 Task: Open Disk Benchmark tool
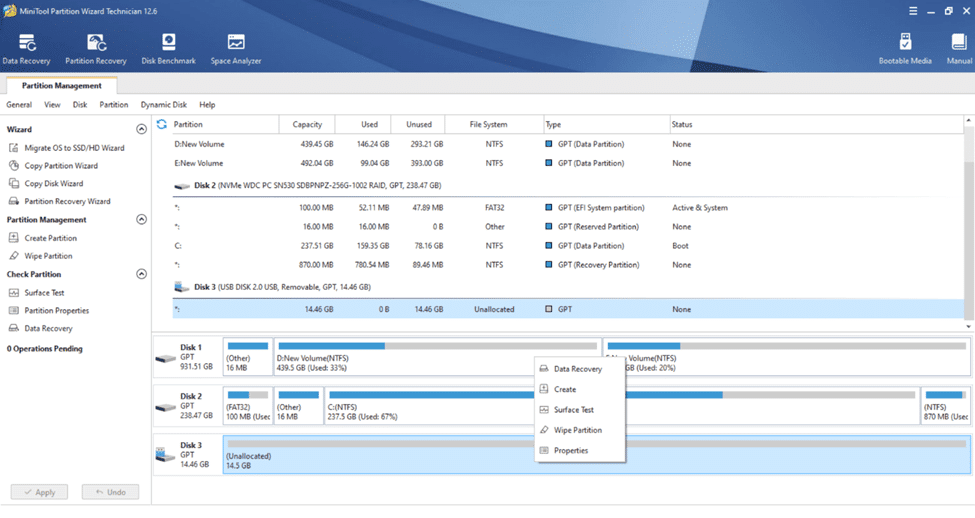pyautogui.click(x=169, y=49)
